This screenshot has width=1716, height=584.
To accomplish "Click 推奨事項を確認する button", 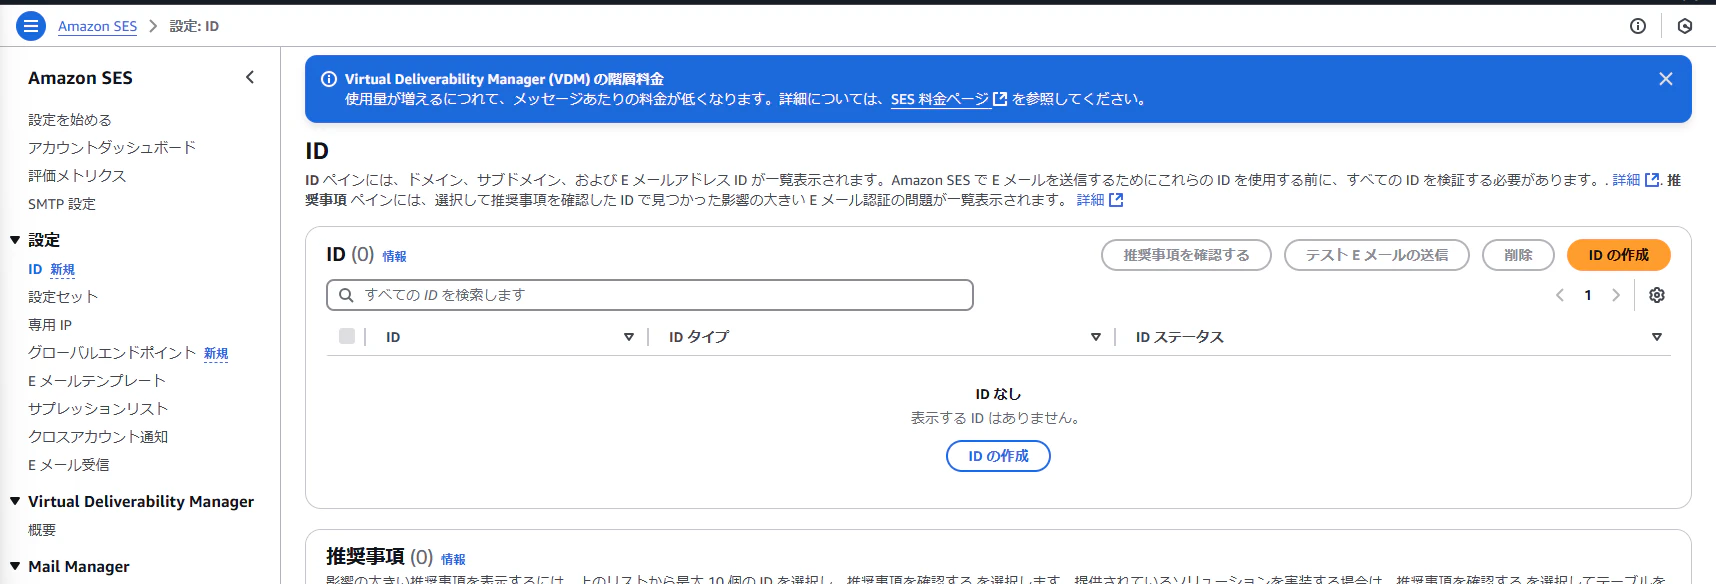I will point(1186,255).
